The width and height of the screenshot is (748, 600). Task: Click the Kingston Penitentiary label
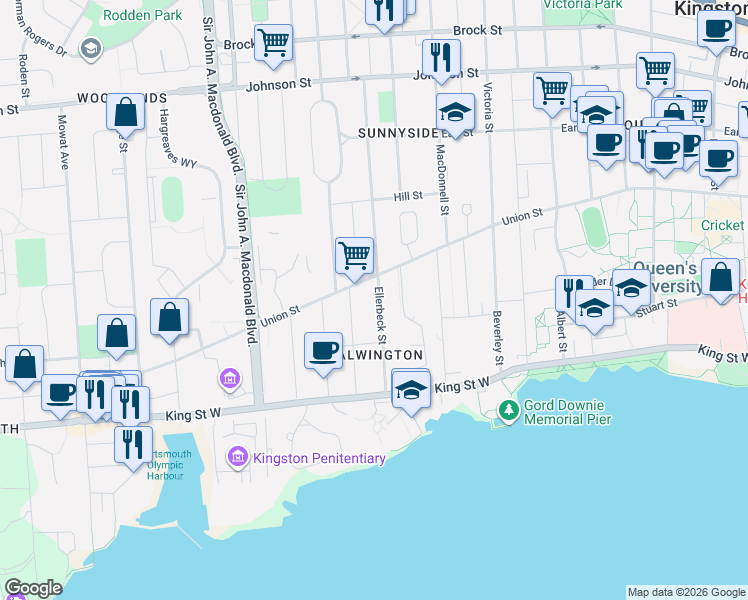point(319,458)
